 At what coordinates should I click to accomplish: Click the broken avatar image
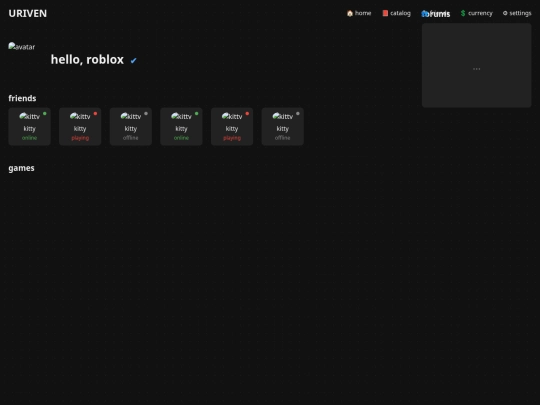pyautogui.click(x=22, y=46)
